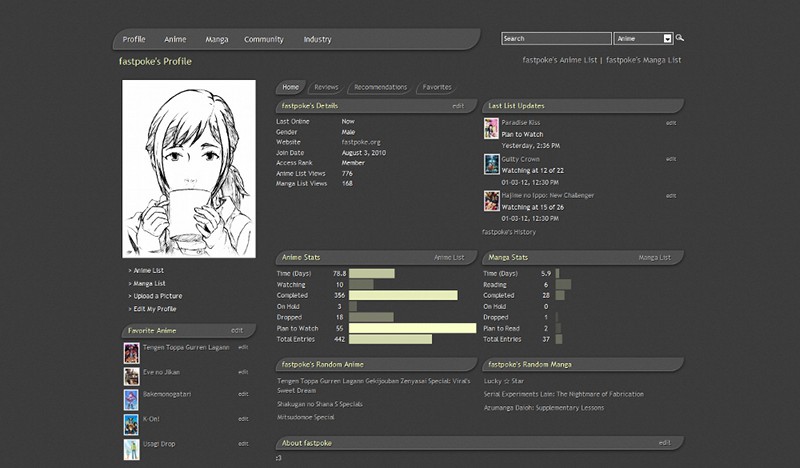Open the Industry menu
The height and width of the screenshot is (468, 800).
pyautogui.click(x=317, y=39)
